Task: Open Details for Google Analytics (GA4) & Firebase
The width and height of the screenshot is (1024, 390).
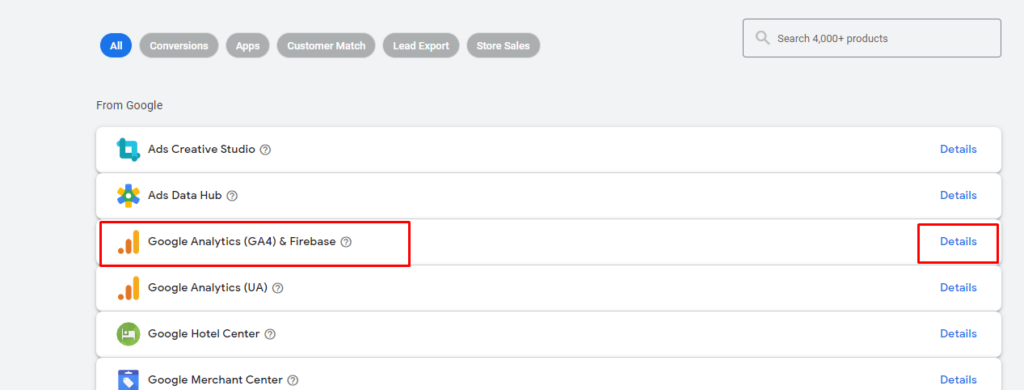Action: point(958,242)
